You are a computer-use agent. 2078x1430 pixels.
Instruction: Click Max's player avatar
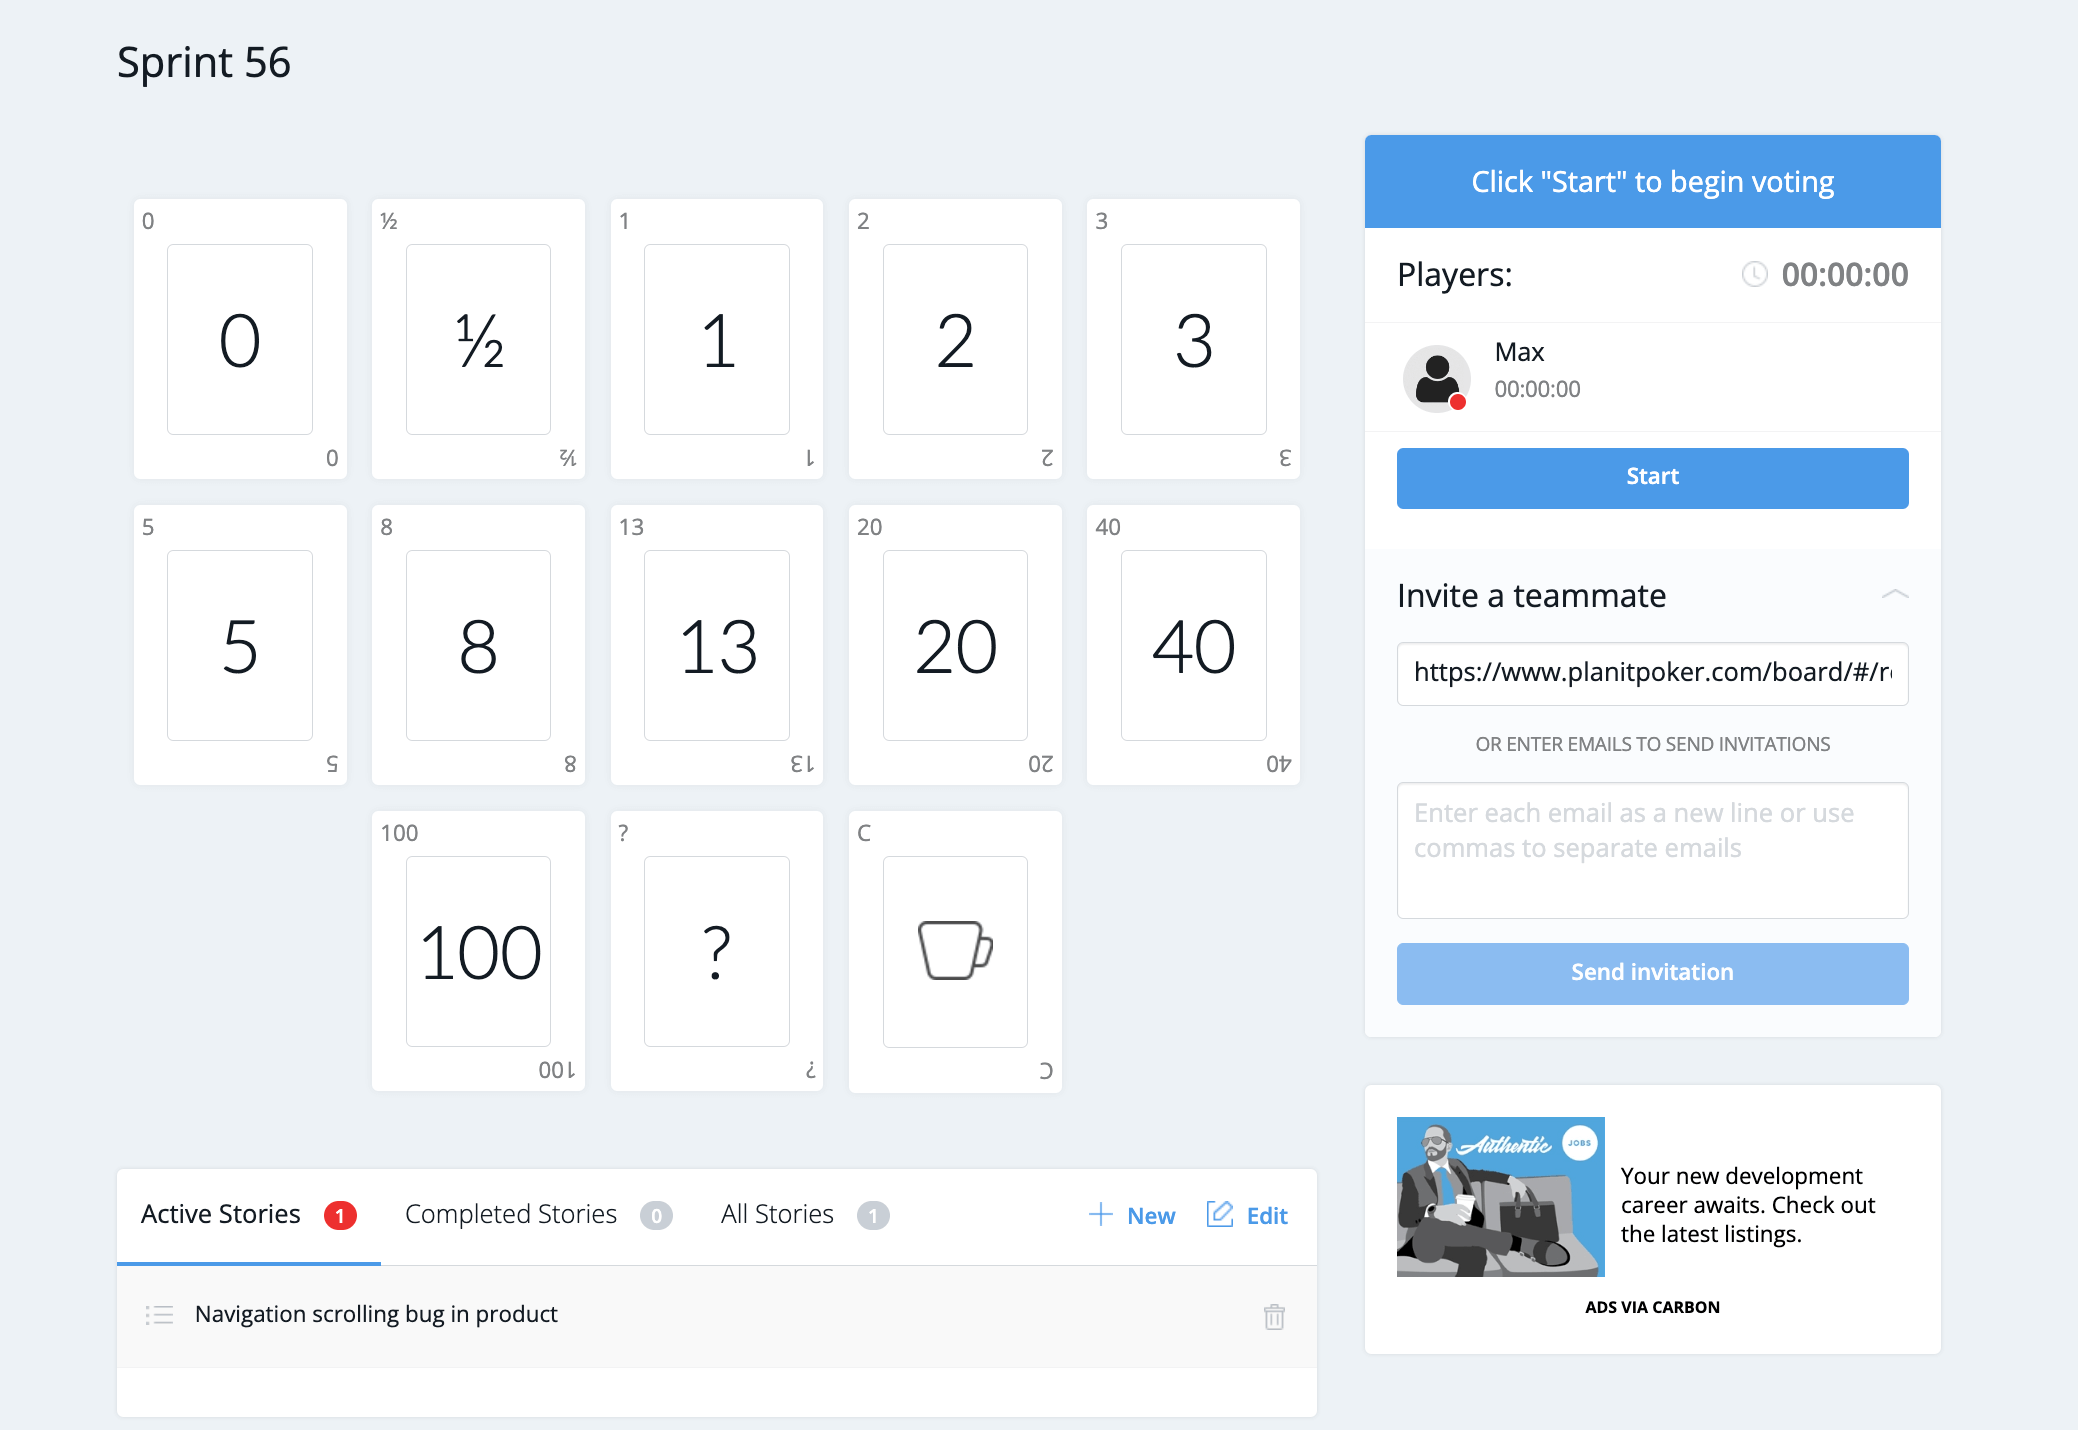(1437, 378)
